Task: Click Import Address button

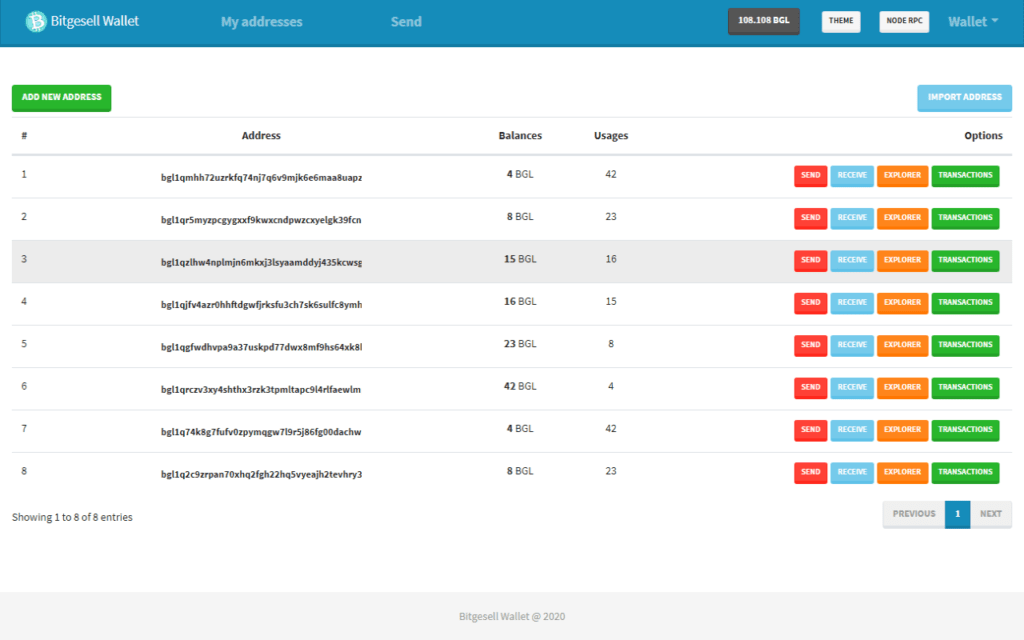Action: [x=964, y=97]
